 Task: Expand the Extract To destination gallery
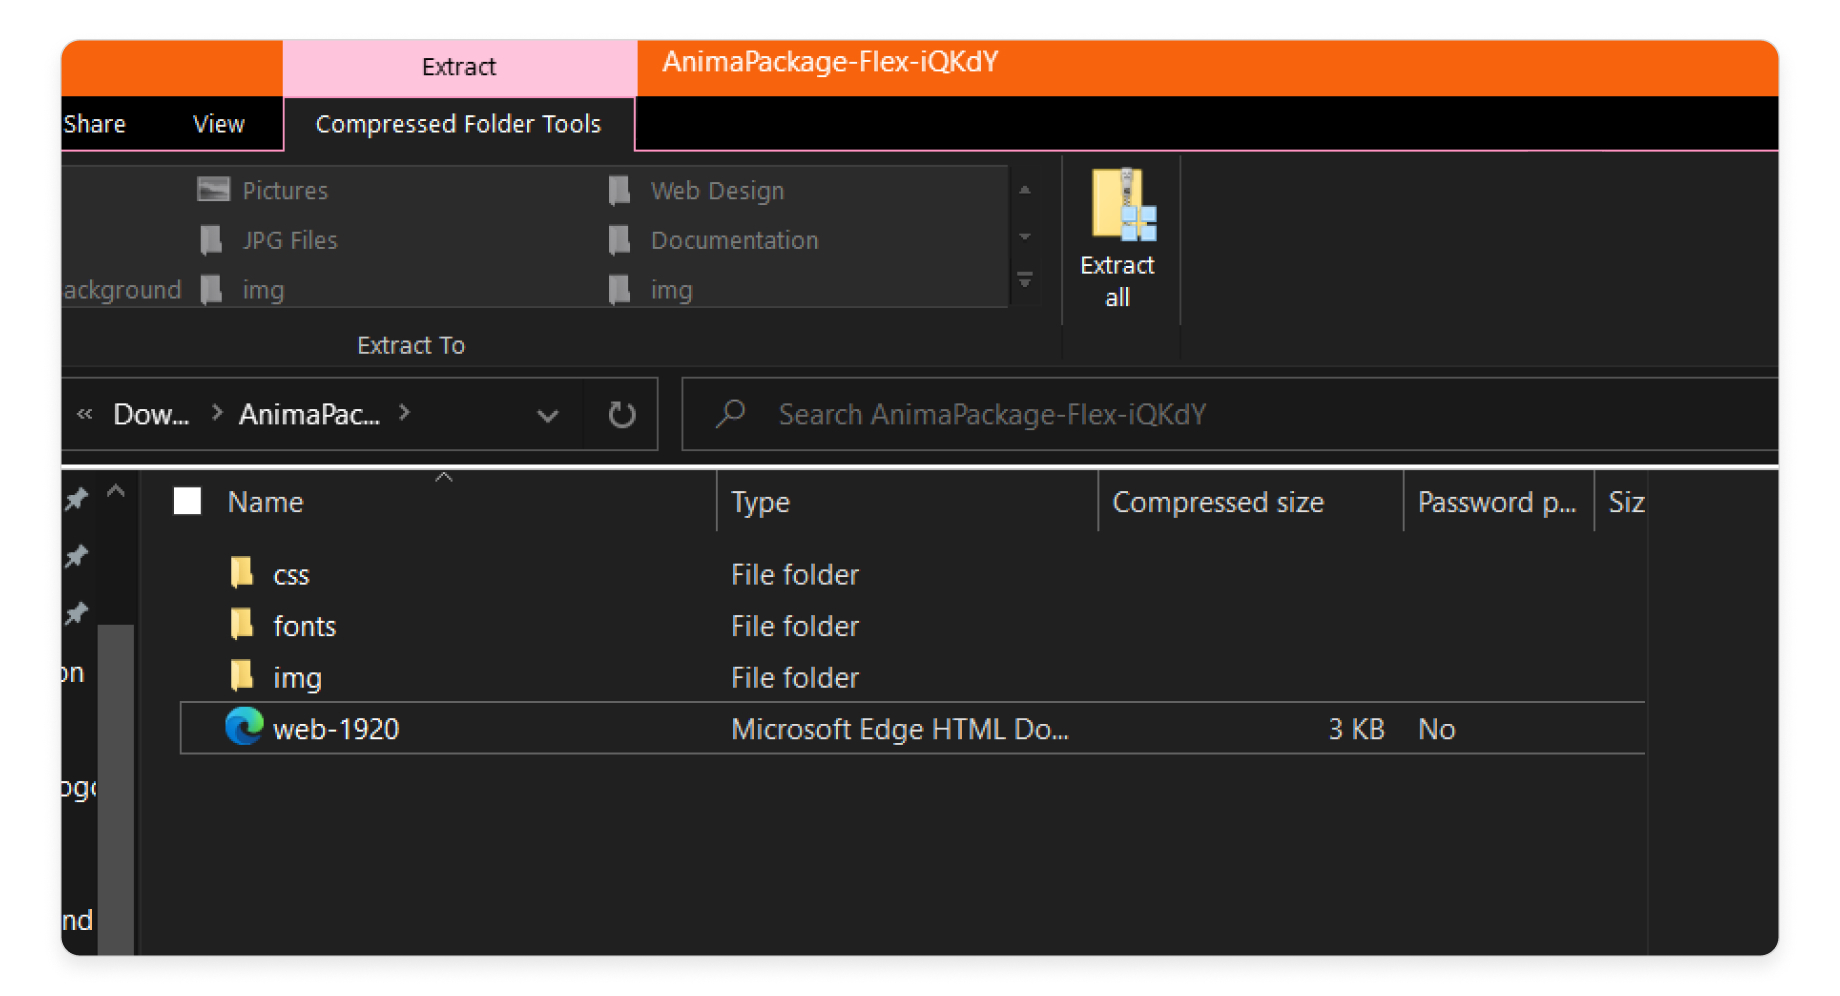[x=1025, y=281]
